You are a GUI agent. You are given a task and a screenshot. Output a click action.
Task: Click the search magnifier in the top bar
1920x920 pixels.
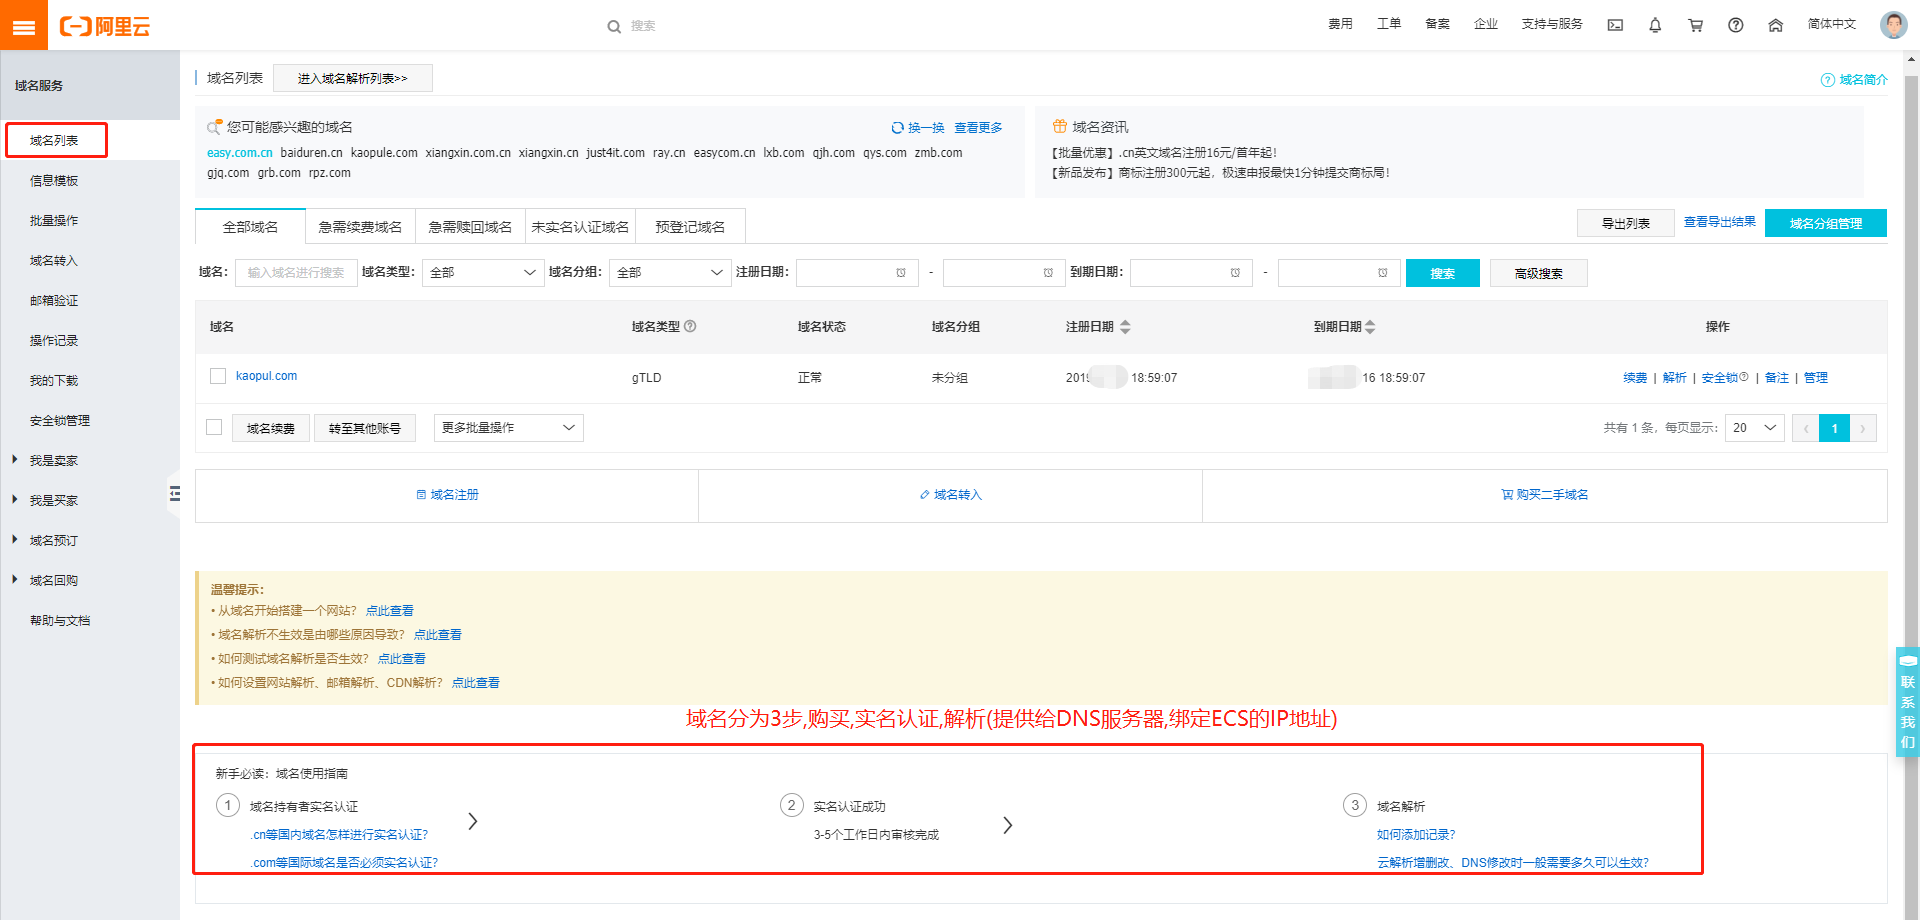click(614, 26)
